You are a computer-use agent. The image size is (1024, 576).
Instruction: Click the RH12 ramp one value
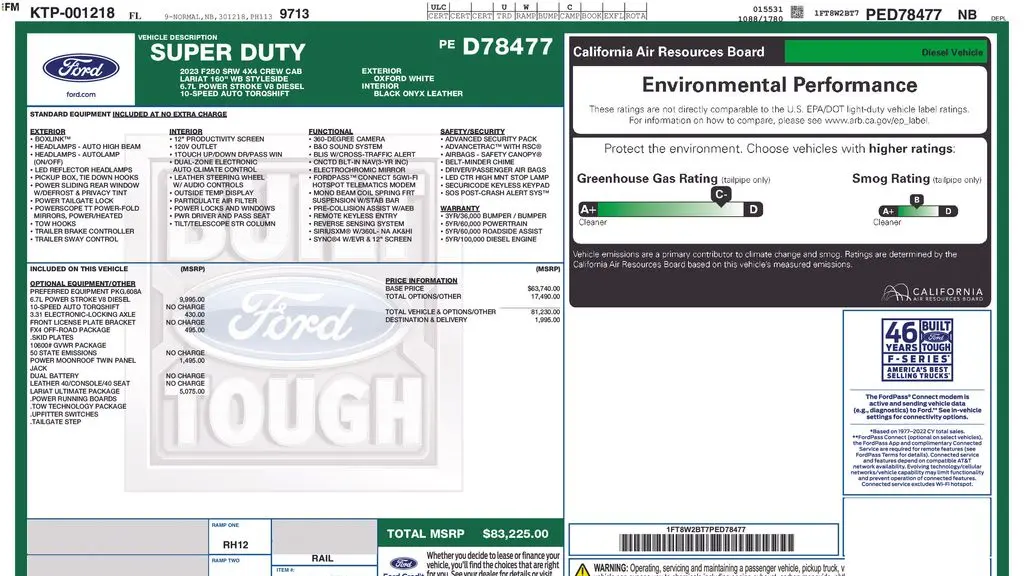[x=236, y=545]
